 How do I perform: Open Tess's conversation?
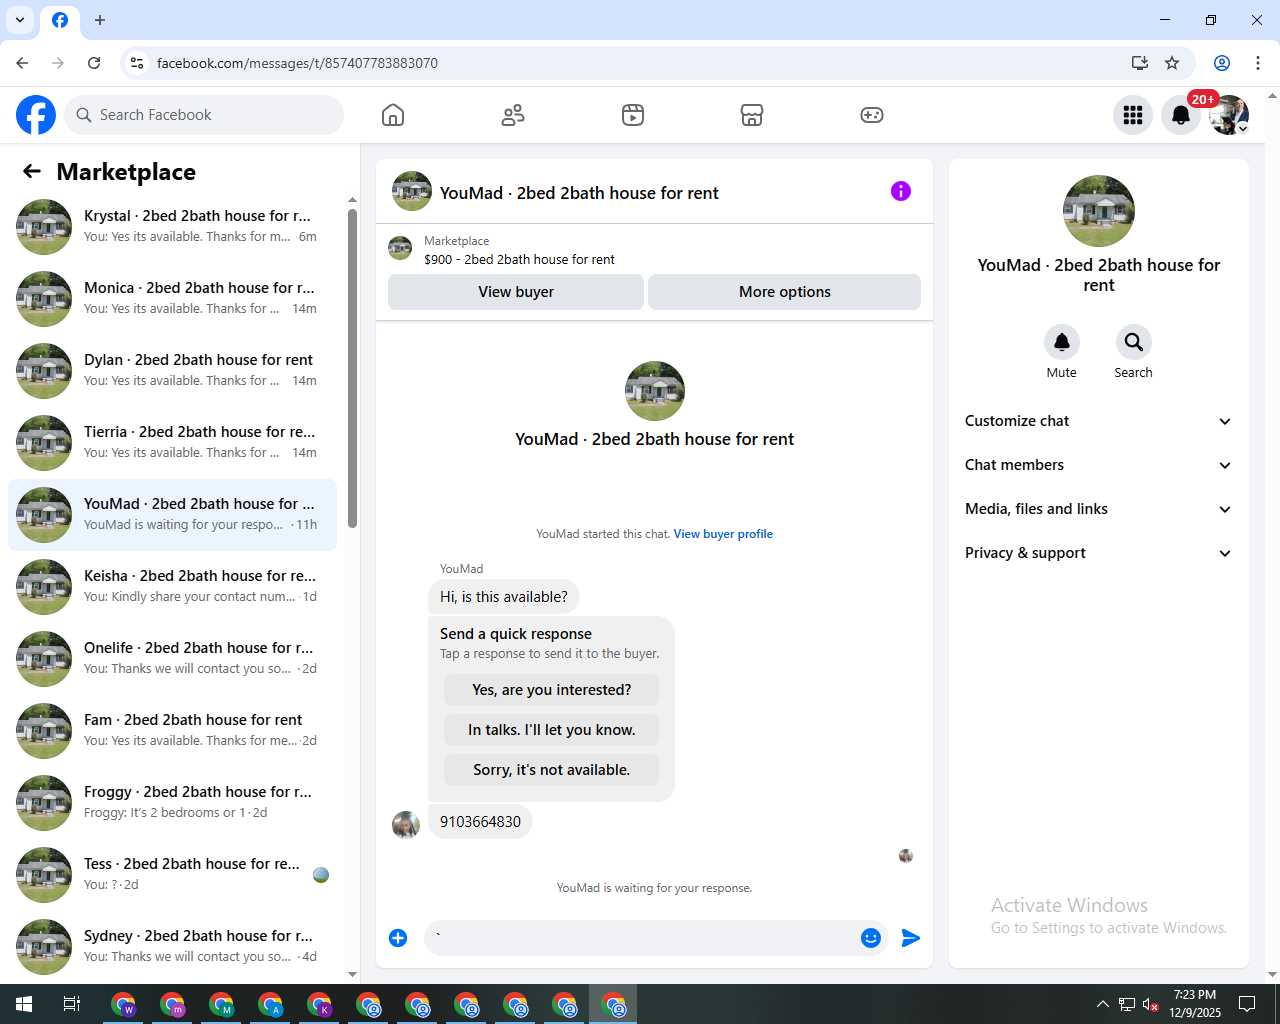(172, 875)
